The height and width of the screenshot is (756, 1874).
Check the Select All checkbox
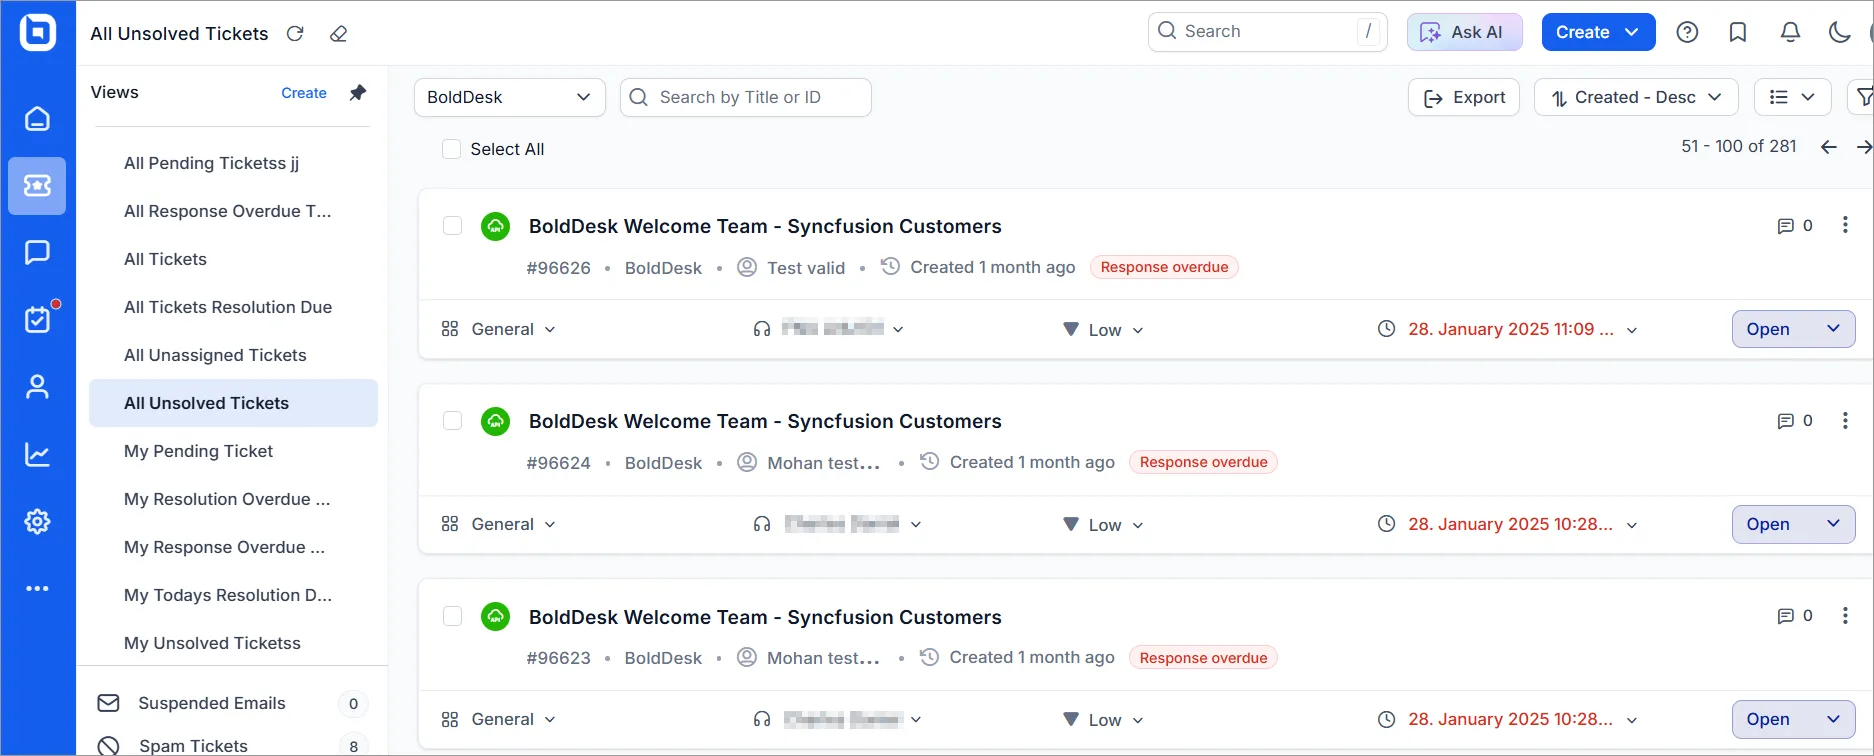click(x=452, y=149)
